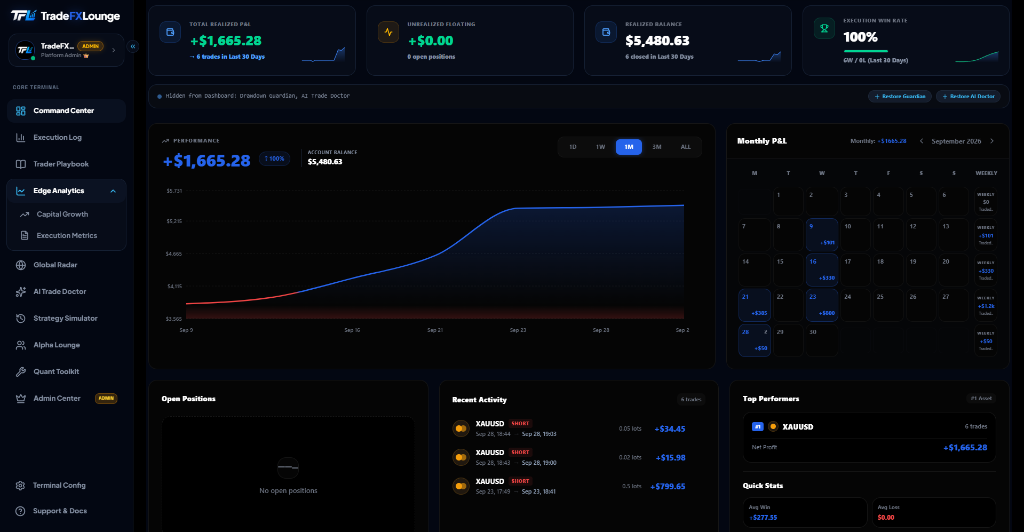Screen dimensions: 1024x532
Task: Open Quant Toolkit from sidebar
Action: point(66,372)
